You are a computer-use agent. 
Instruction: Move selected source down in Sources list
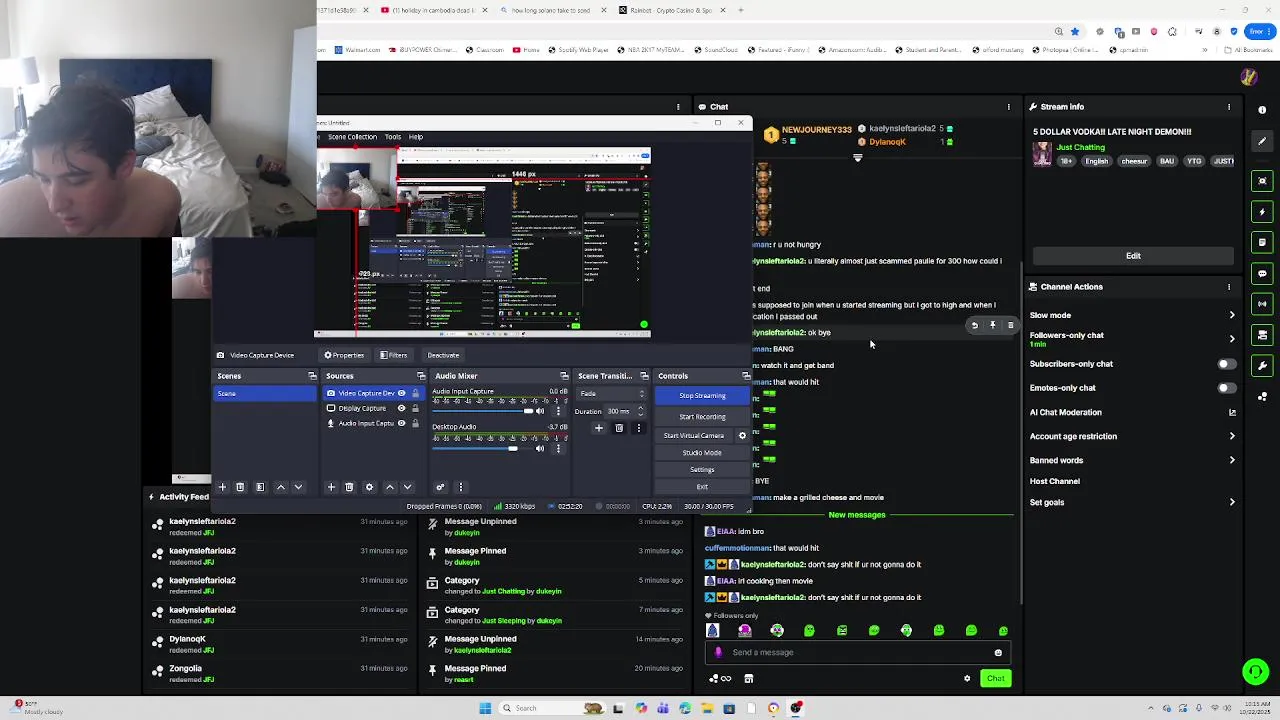coord(407,487)
